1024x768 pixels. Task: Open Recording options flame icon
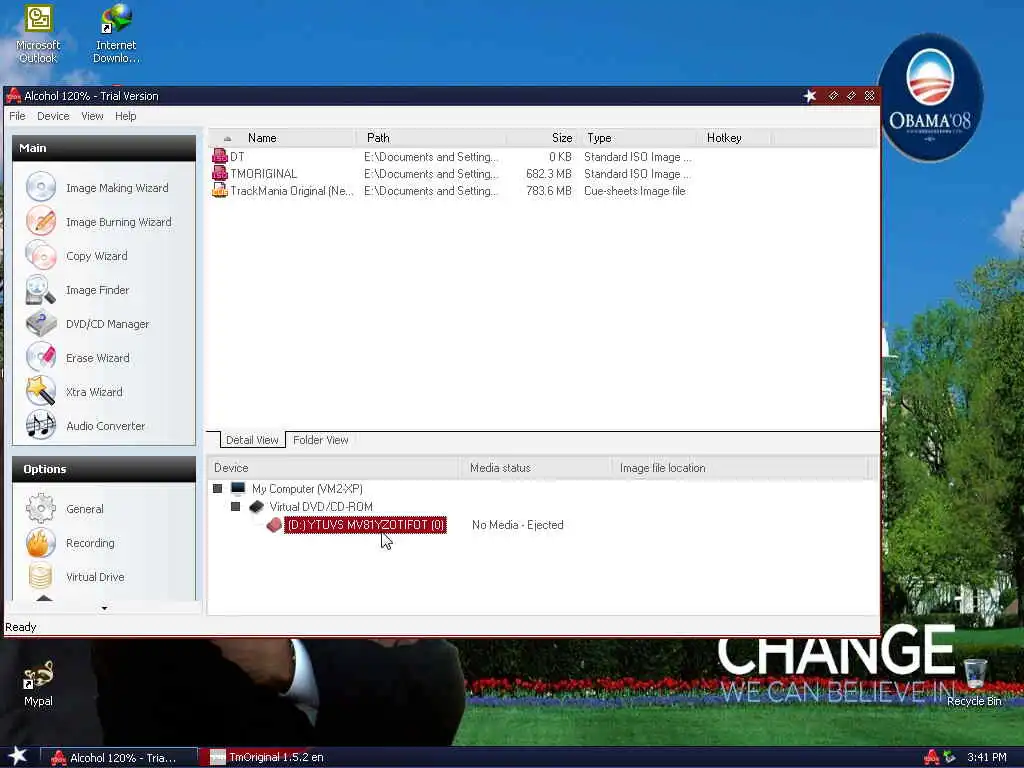40,542
